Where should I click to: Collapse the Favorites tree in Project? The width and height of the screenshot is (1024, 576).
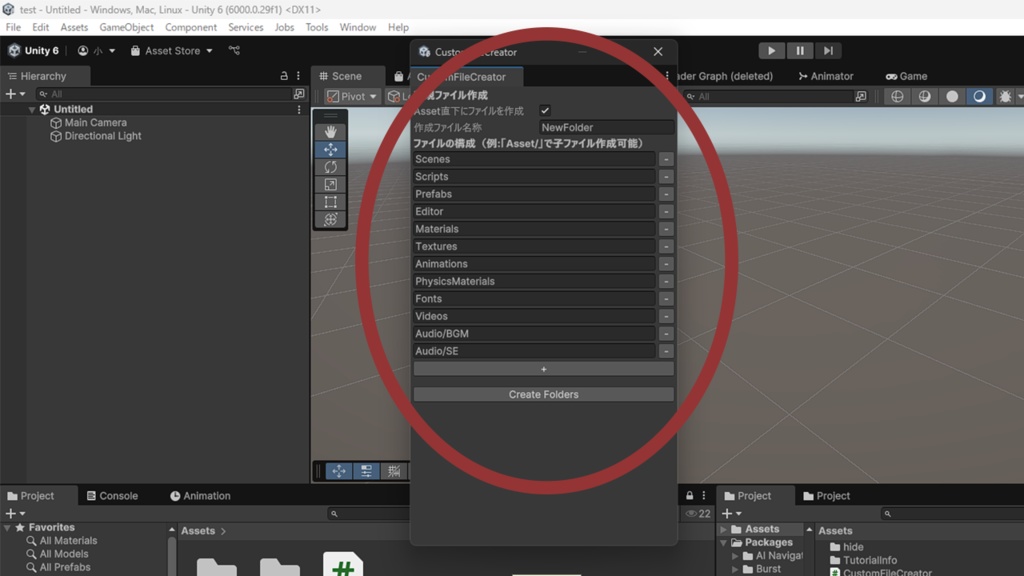[8, 528]
